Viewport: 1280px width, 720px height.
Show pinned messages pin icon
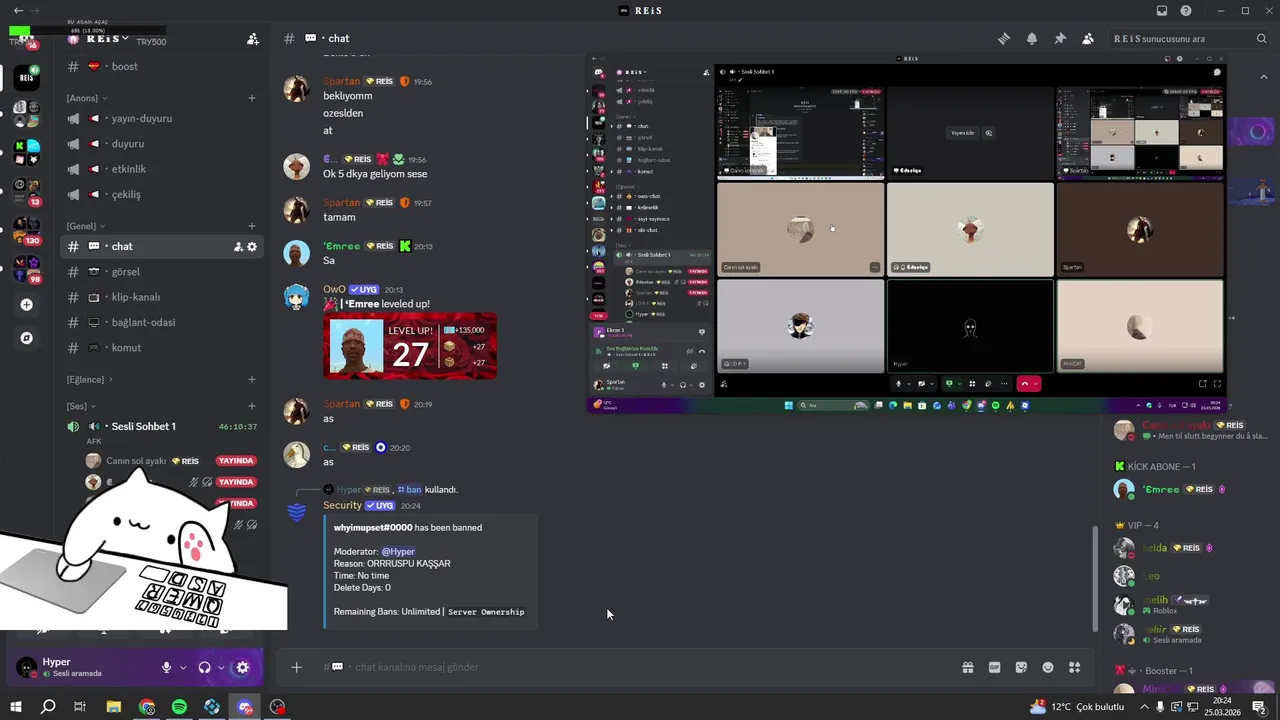pyautogui.click(x=1060, y=39)
